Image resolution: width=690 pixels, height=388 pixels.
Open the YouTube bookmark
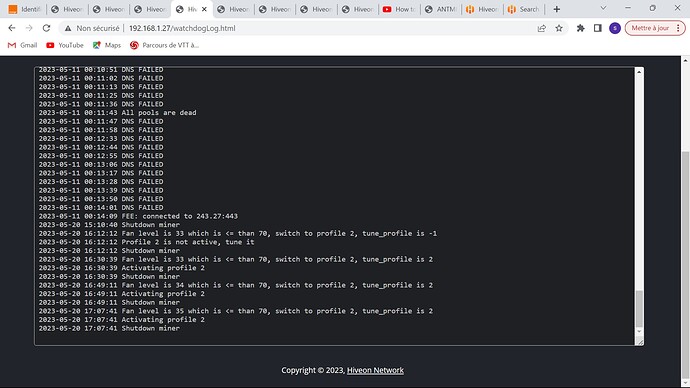[65, 45]
